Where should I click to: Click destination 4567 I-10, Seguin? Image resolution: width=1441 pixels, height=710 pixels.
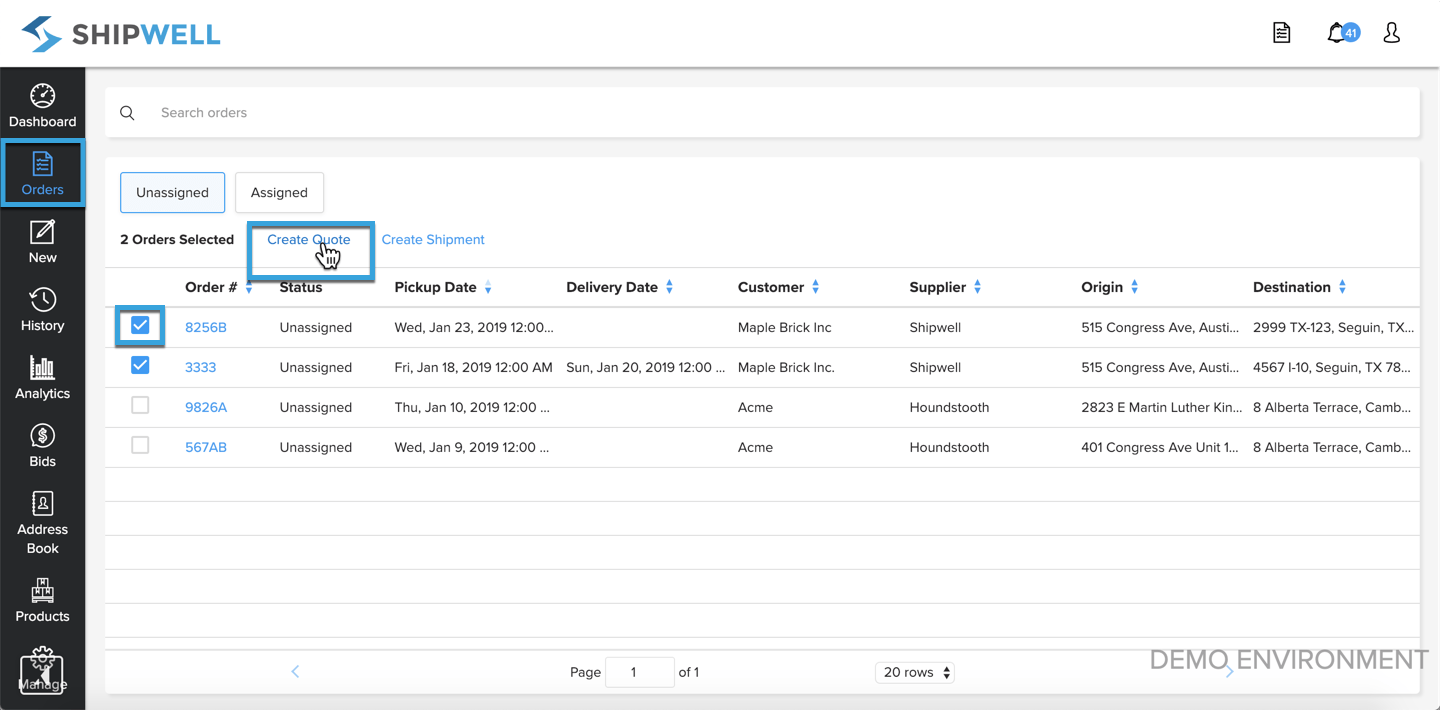click(1332, 367)
